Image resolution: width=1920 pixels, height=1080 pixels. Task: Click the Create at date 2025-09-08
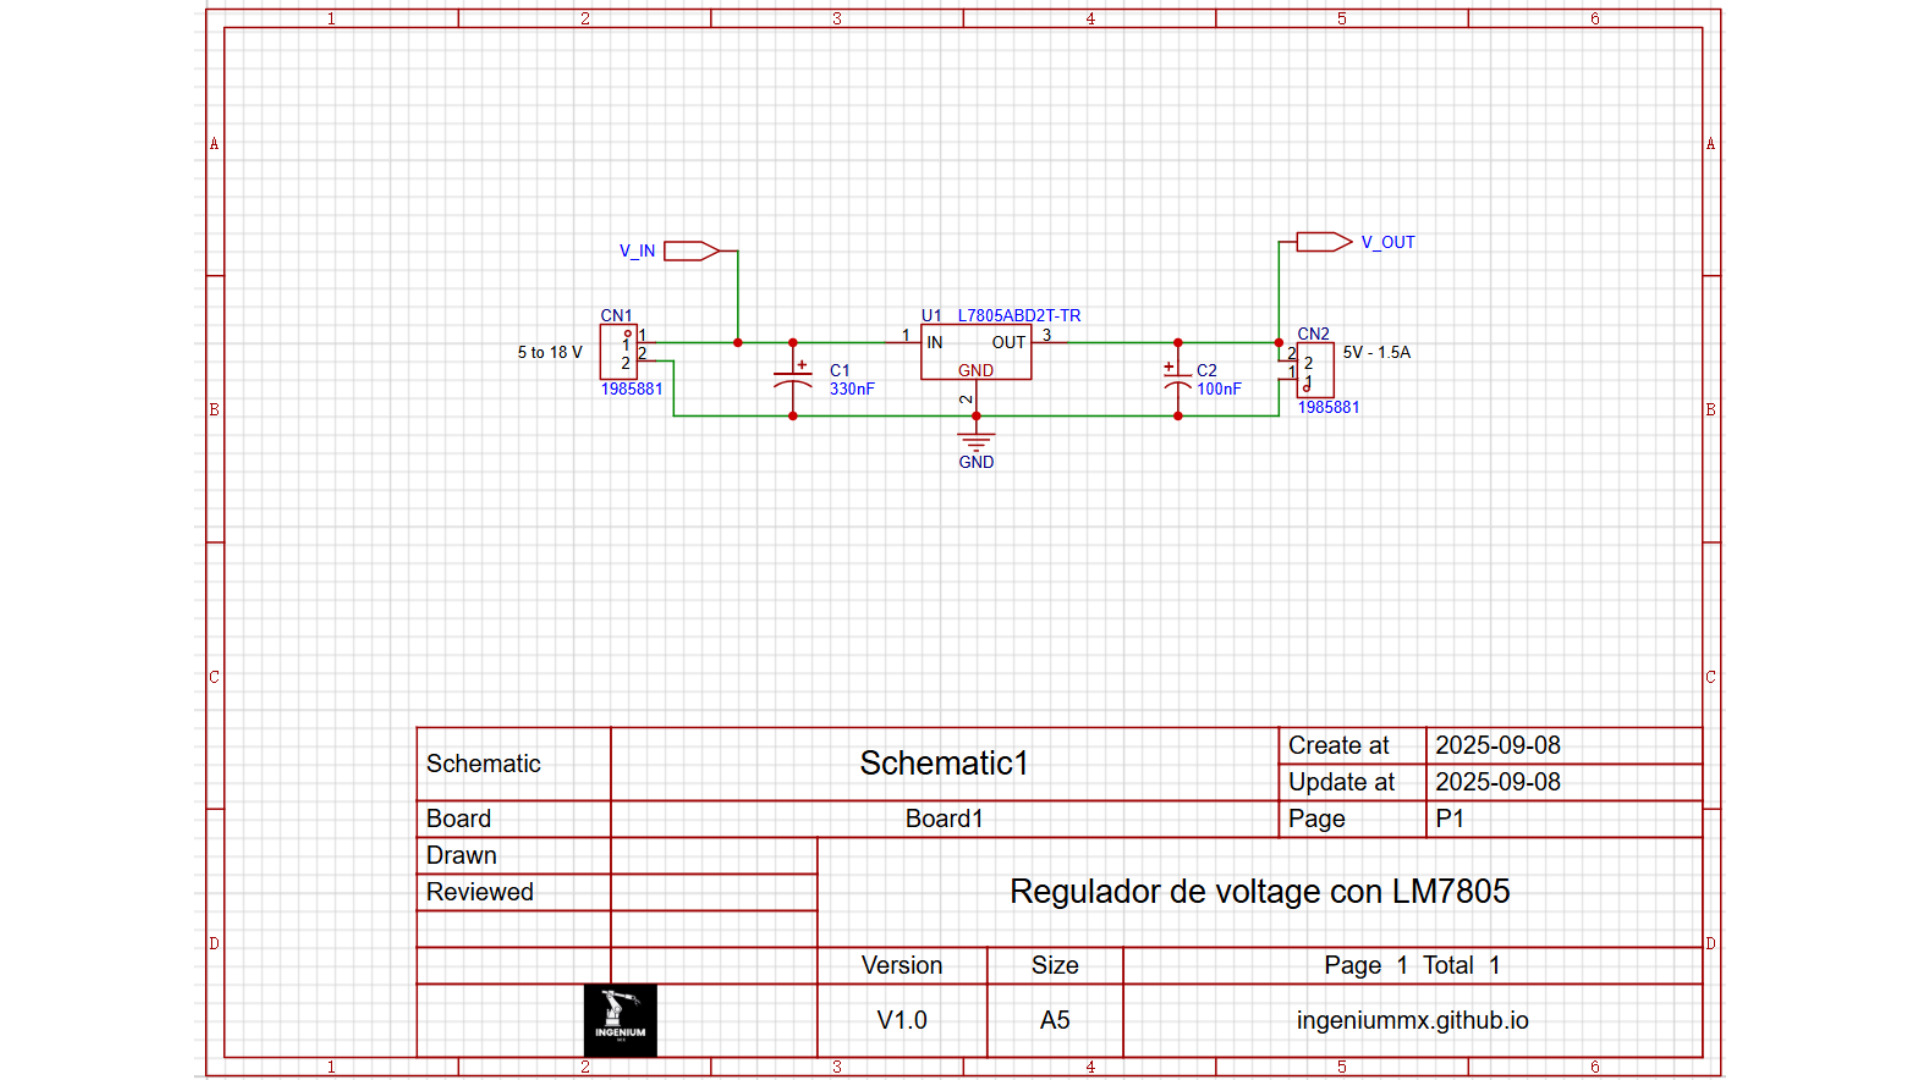click(1497, 744)
